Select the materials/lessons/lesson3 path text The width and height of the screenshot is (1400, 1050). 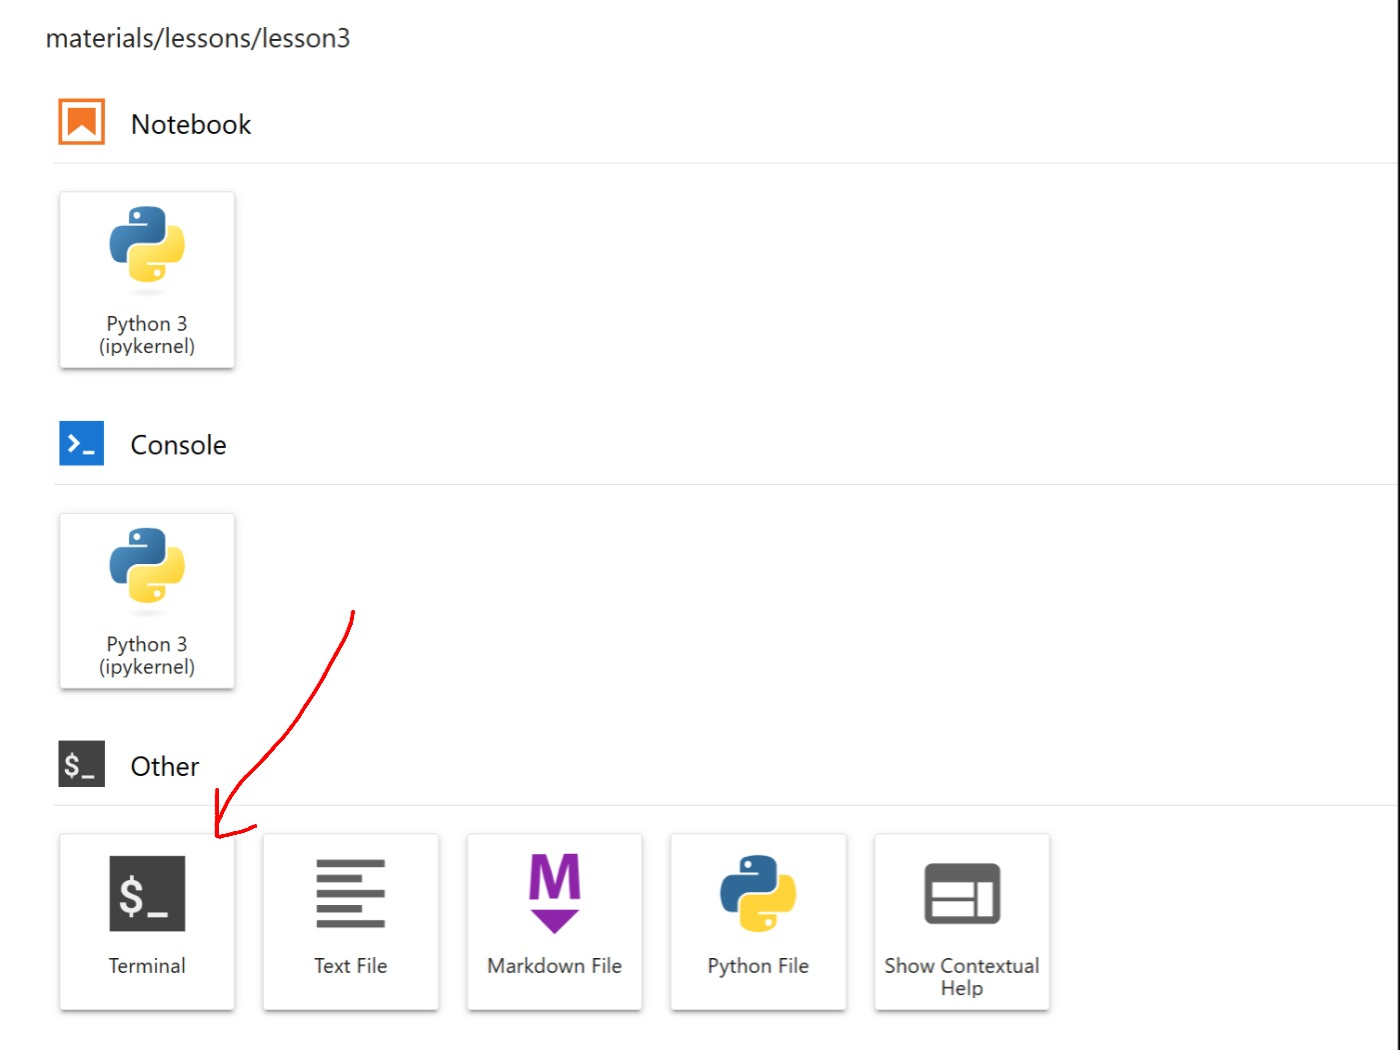(198, 38)
